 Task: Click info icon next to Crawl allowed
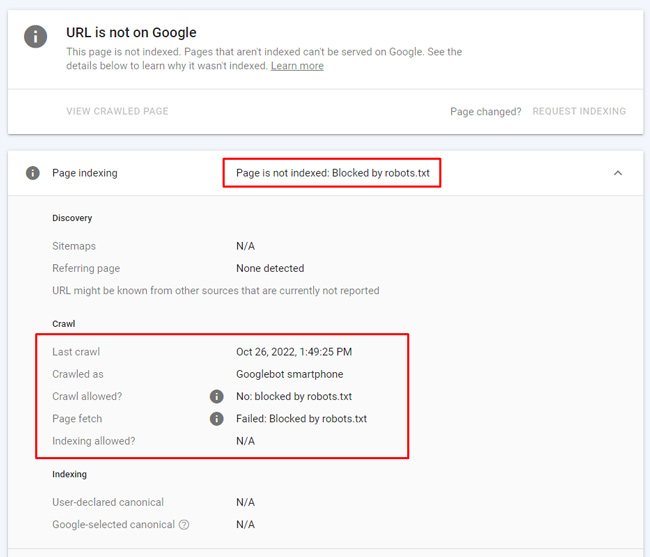pos(216,397)
